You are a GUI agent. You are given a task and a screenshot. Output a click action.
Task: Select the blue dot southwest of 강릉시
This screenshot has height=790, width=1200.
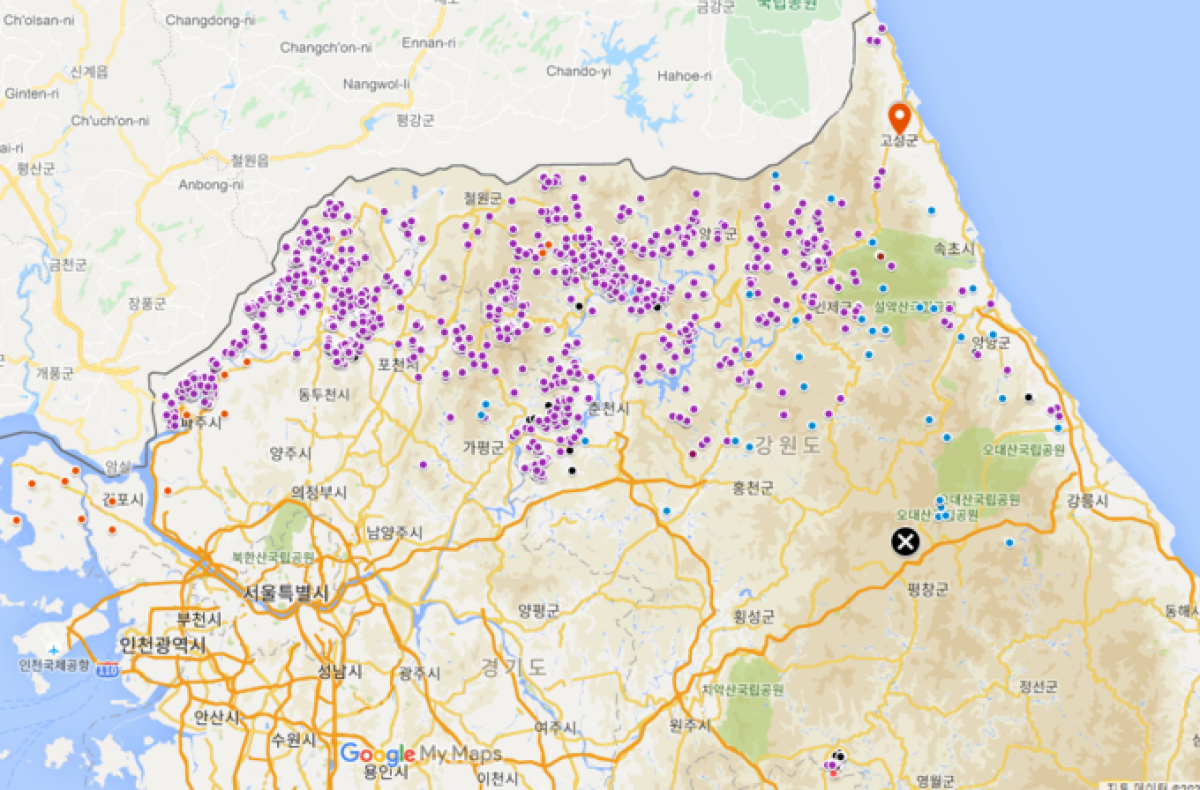1009,543
